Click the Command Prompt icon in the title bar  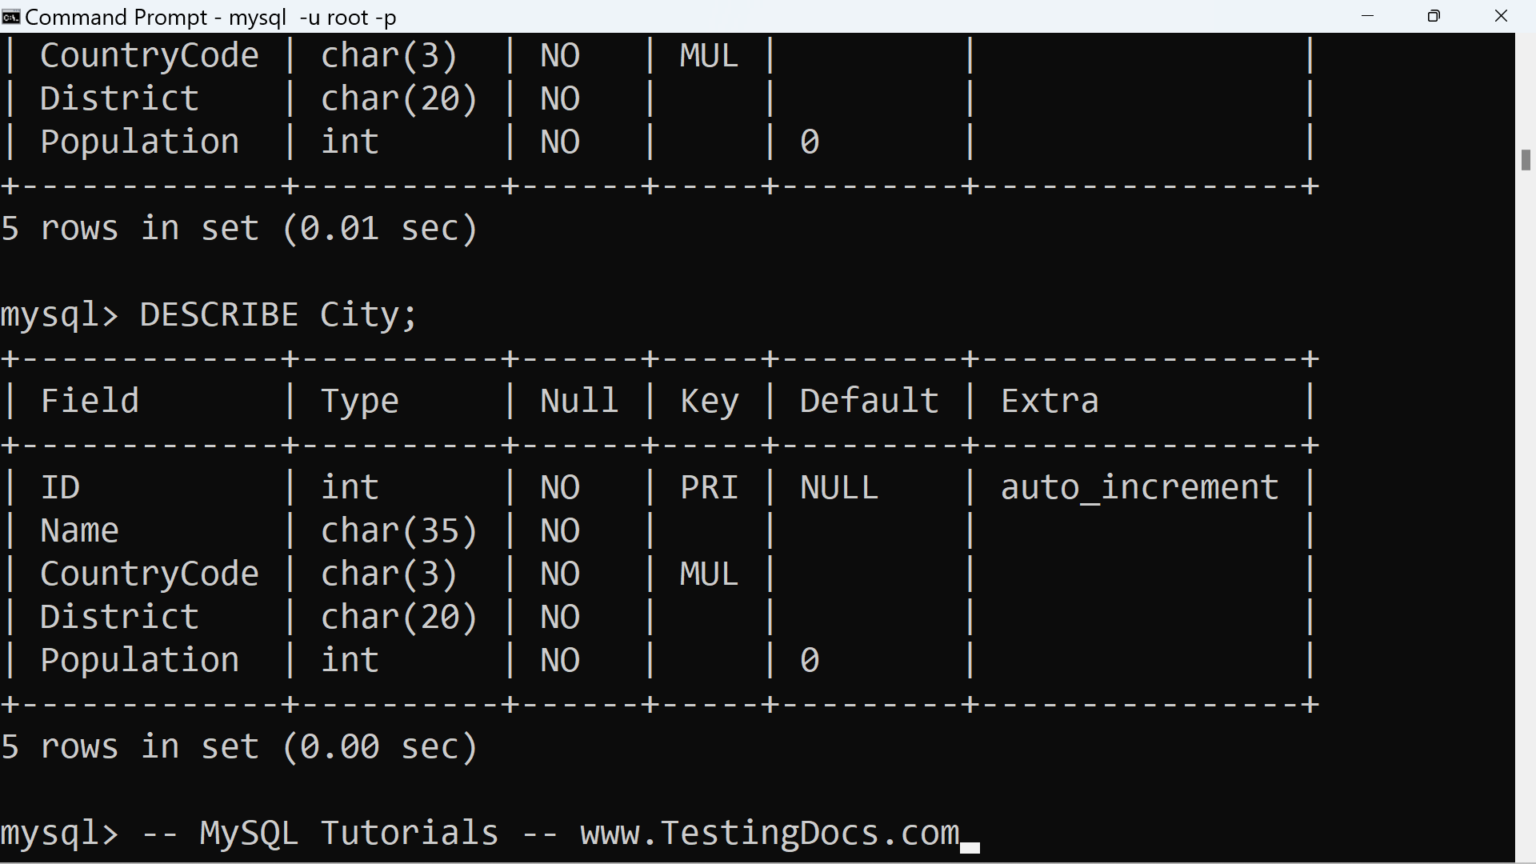[x=13, y=16]
